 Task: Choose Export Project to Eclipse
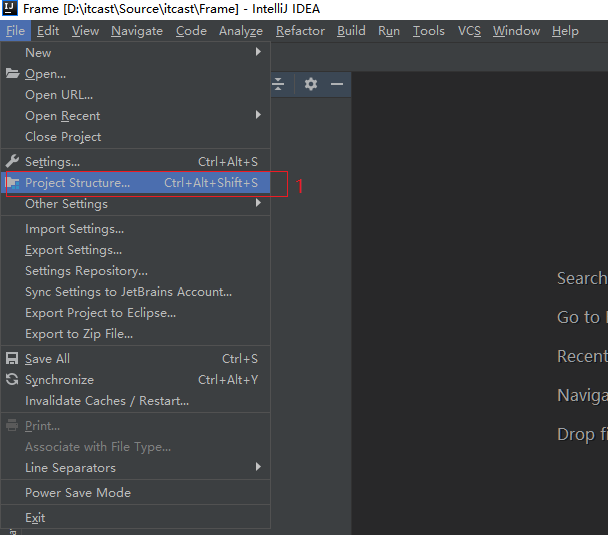point(100,313)
